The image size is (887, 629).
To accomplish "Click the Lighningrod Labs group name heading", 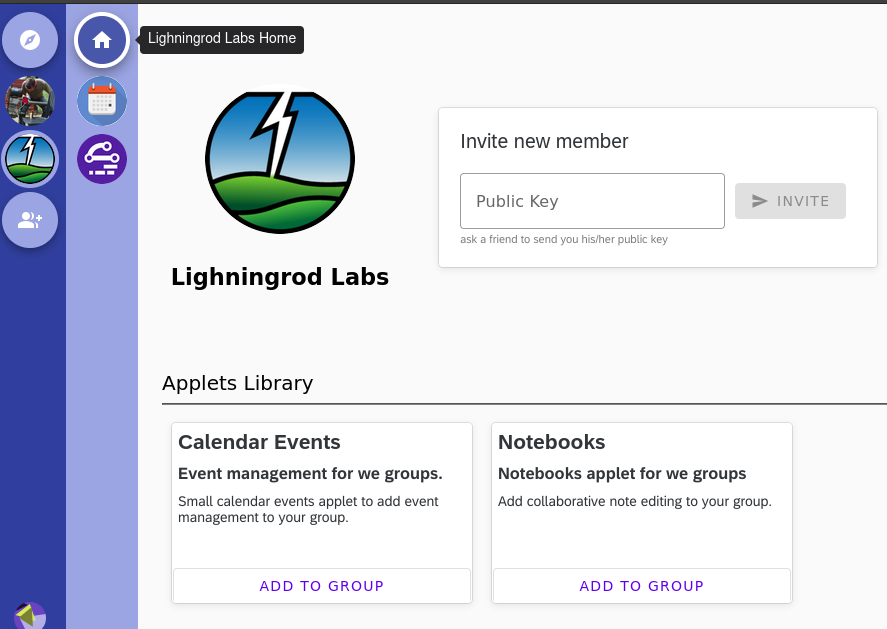I will (280, 277).
